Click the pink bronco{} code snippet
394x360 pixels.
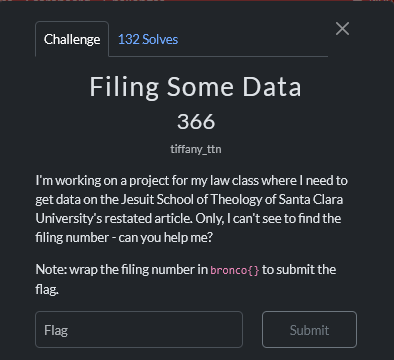coord(235,270)
